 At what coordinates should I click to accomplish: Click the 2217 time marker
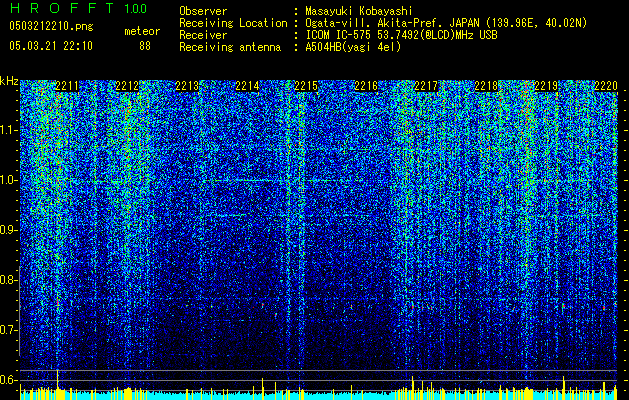point(426,86)
